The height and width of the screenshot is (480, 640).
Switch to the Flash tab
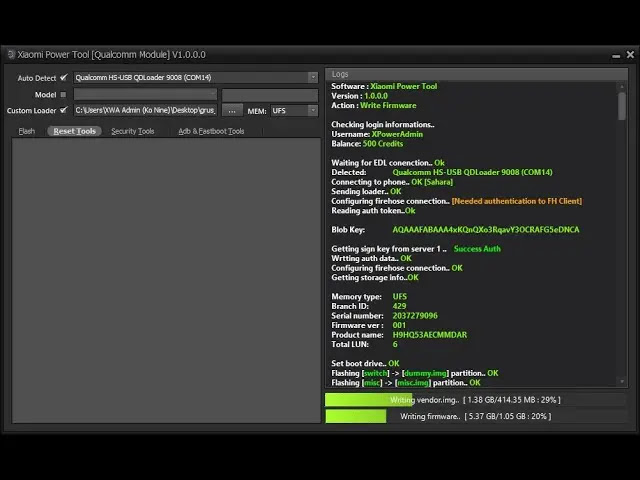[x=27, y=131]
